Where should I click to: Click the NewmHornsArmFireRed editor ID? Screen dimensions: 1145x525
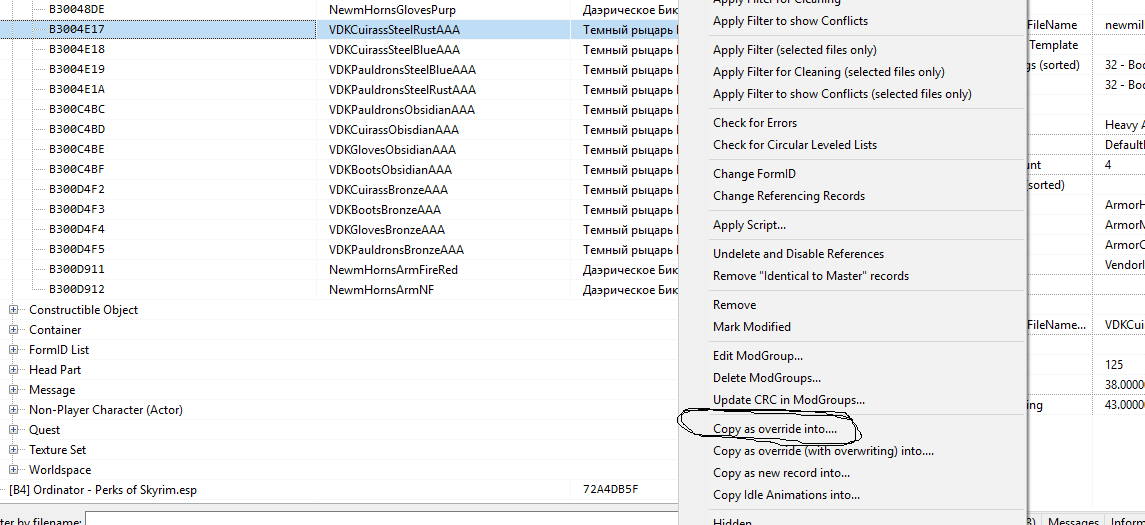(x=394, y=270)
